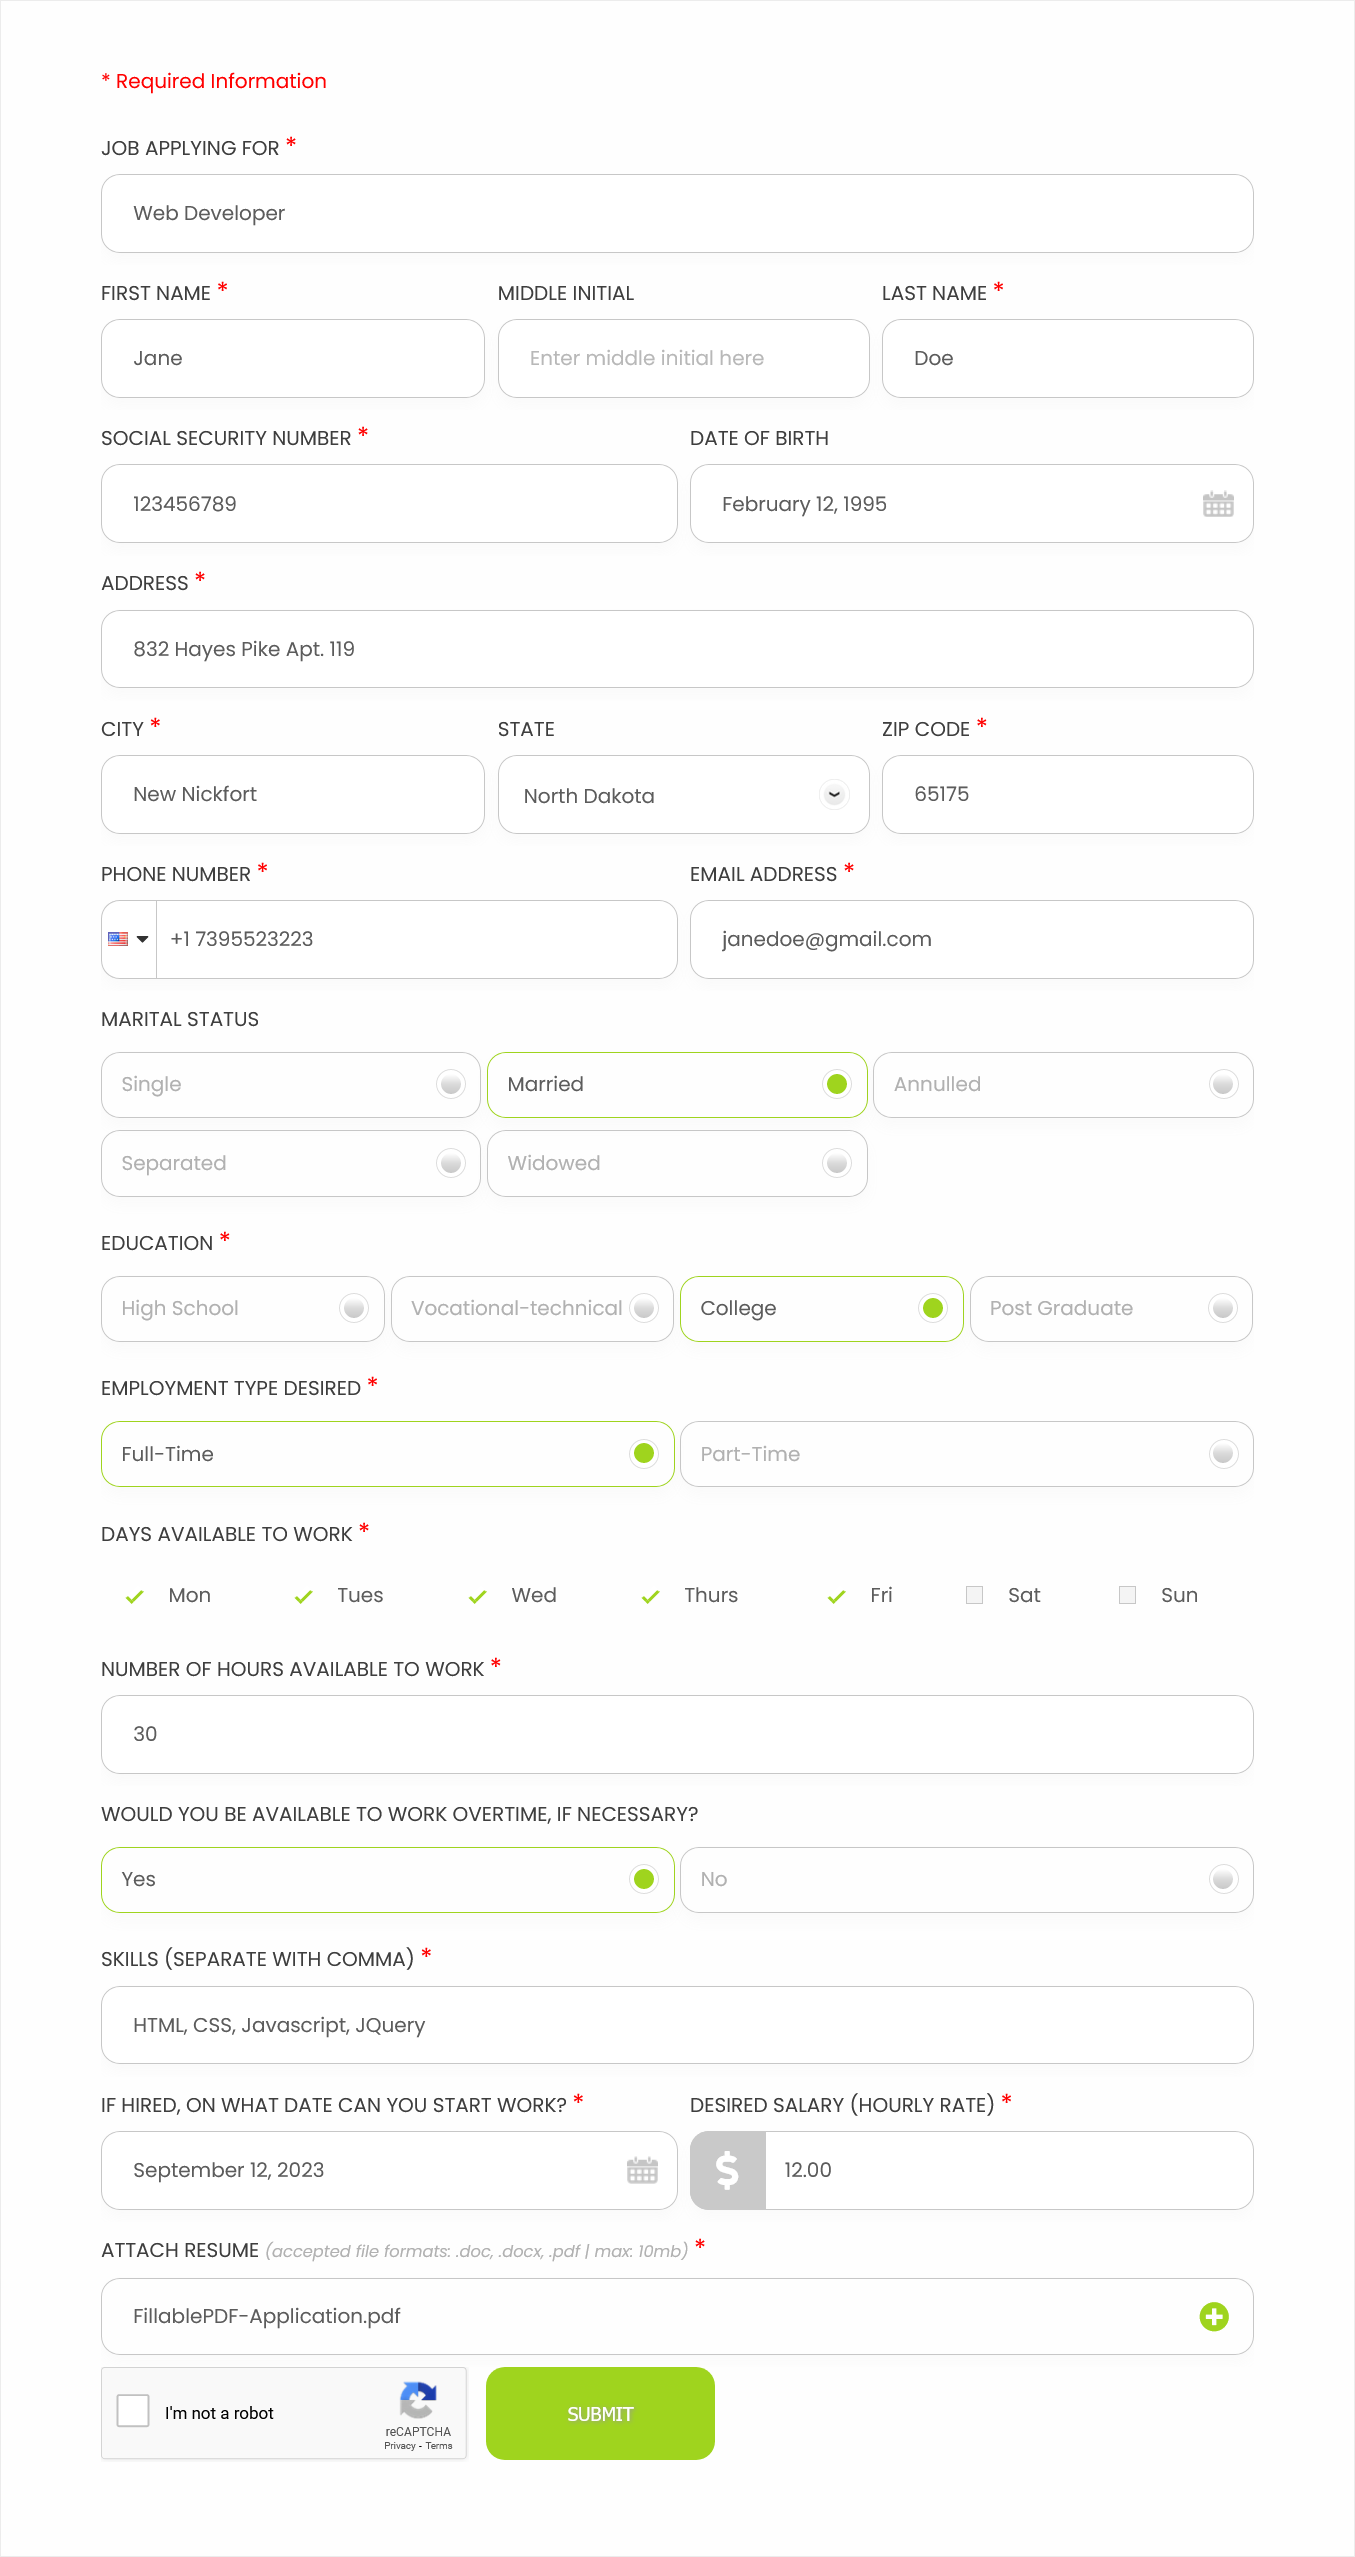Submit the job application form
1355x2557 pixels.
point(600,2413)
